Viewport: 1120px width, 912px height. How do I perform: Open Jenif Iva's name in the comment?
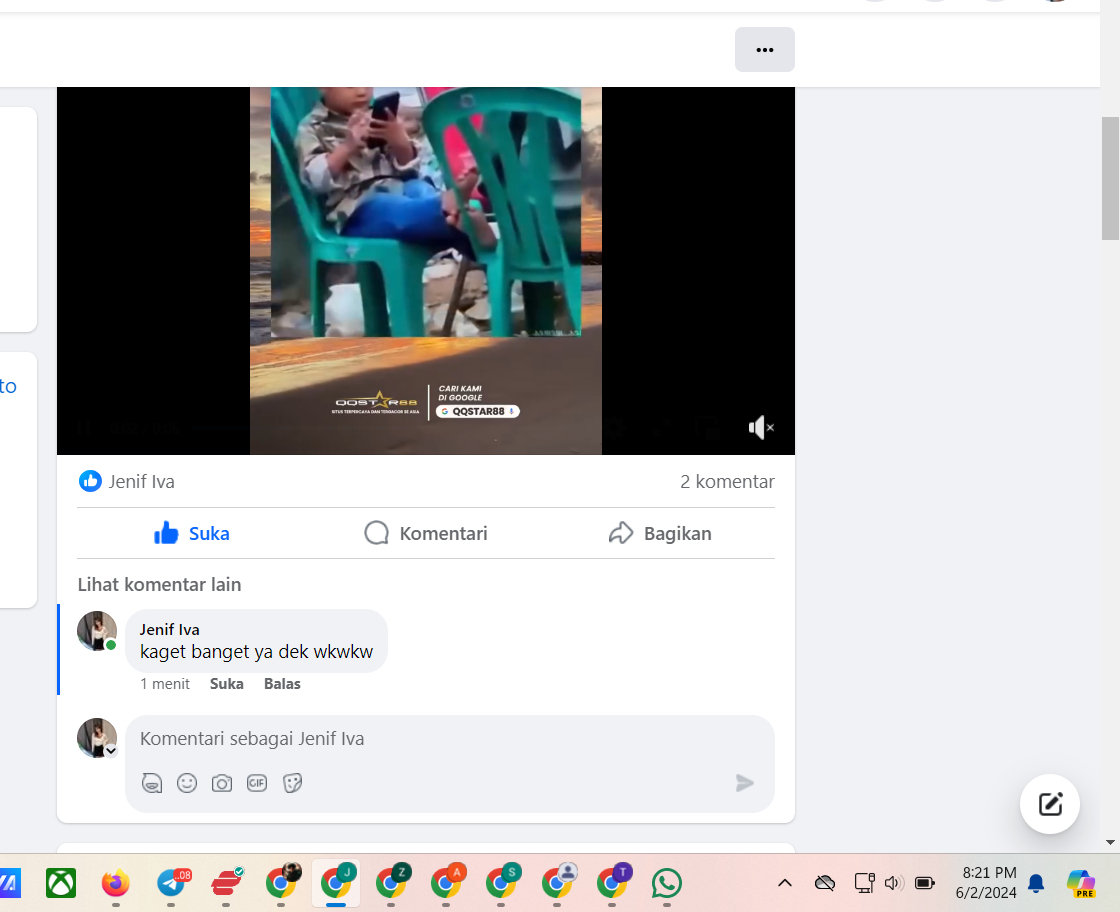(169, 629)
